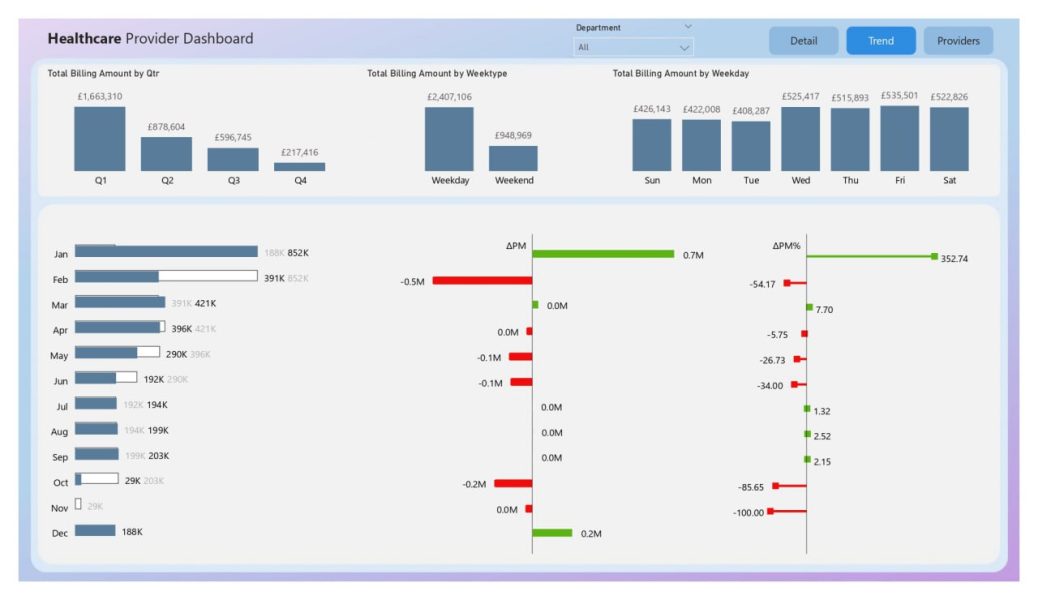Image resolution: width=1038 pixels, height=600 pixels.
Task: Click the Weekend billing bar
Action: [513, 158]
